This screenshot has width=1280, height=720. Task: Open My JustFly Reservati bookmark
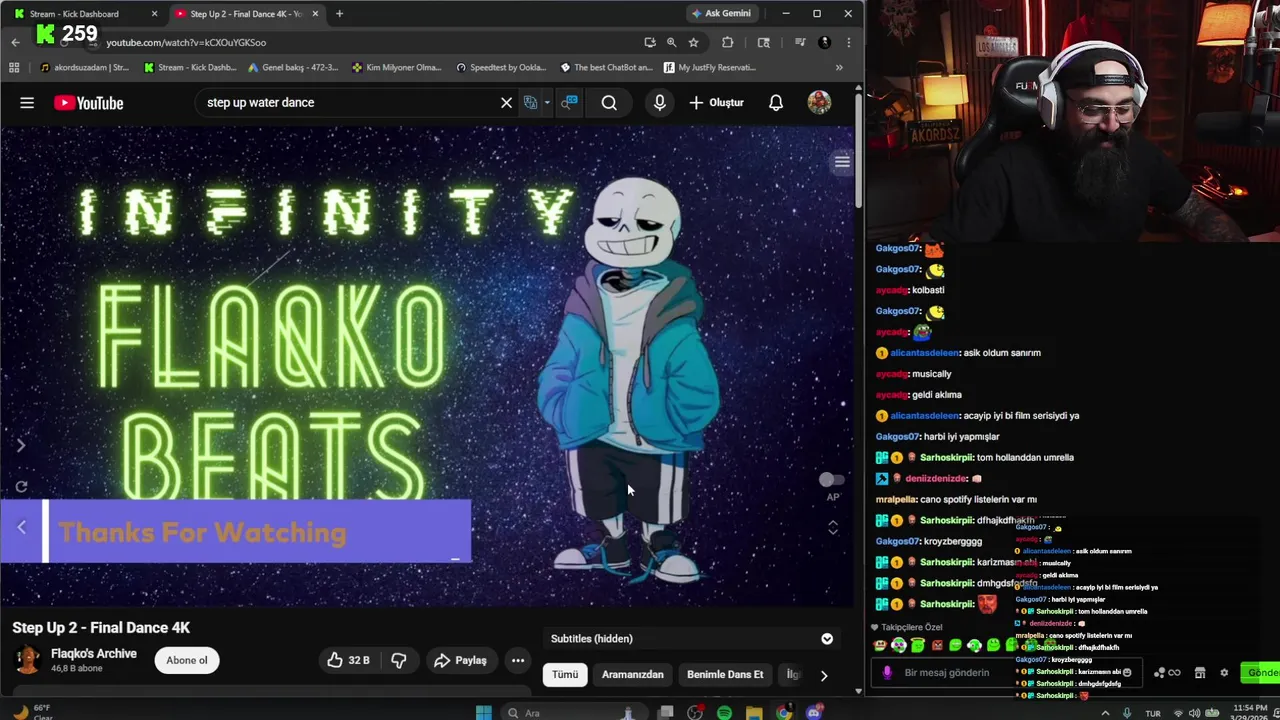pos(709,68)
